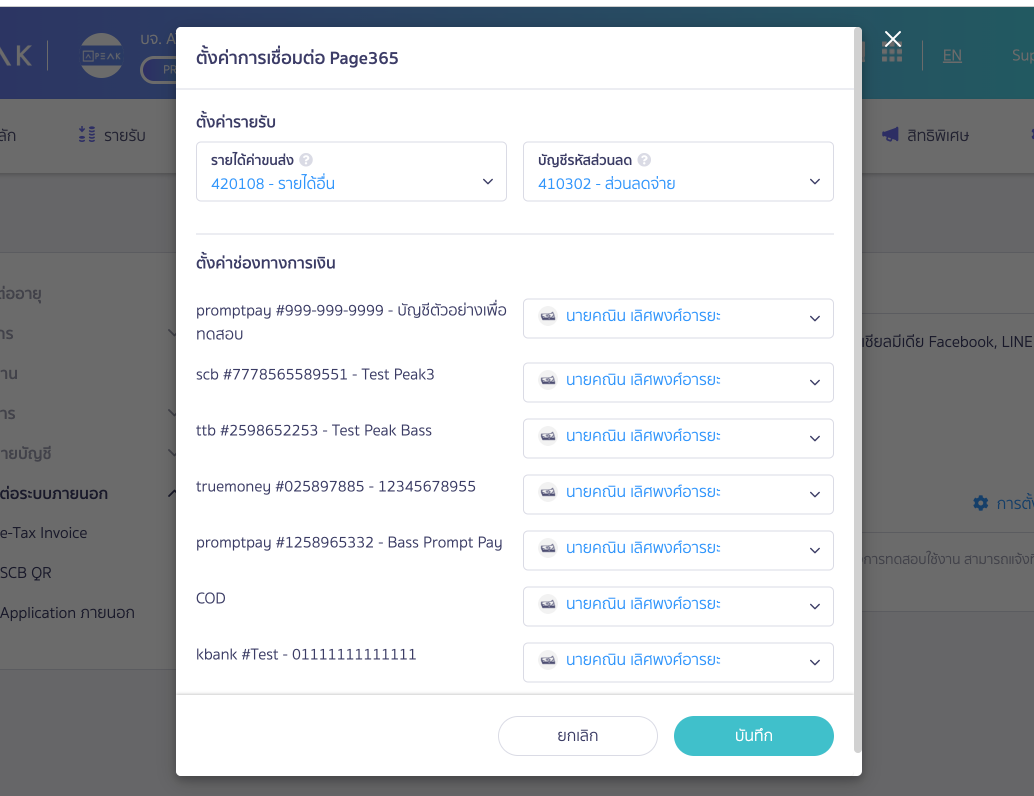Select the SCB QR sidebar item
Image resolution: width=1034 pixels, height=796 pixels.
tap(26, 572)
